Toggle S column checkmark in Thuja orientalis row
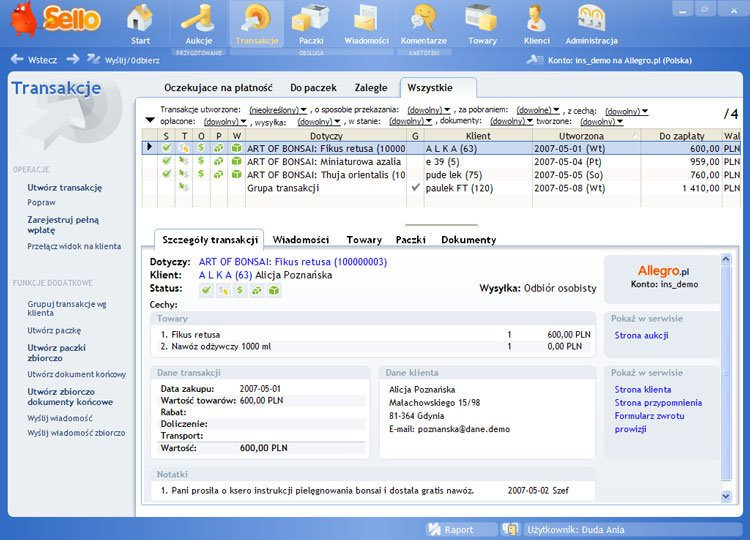 (x=167, y=174)
